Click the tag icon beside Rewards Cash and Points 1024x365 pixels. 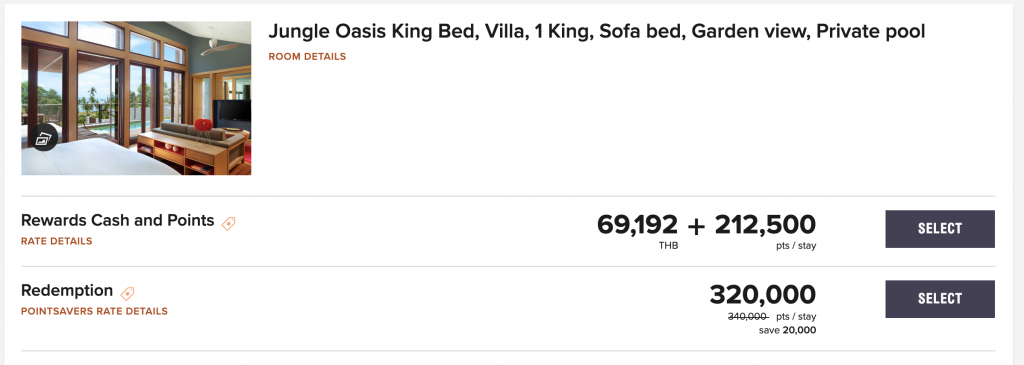pyautogui.click(x=228, y=223)
